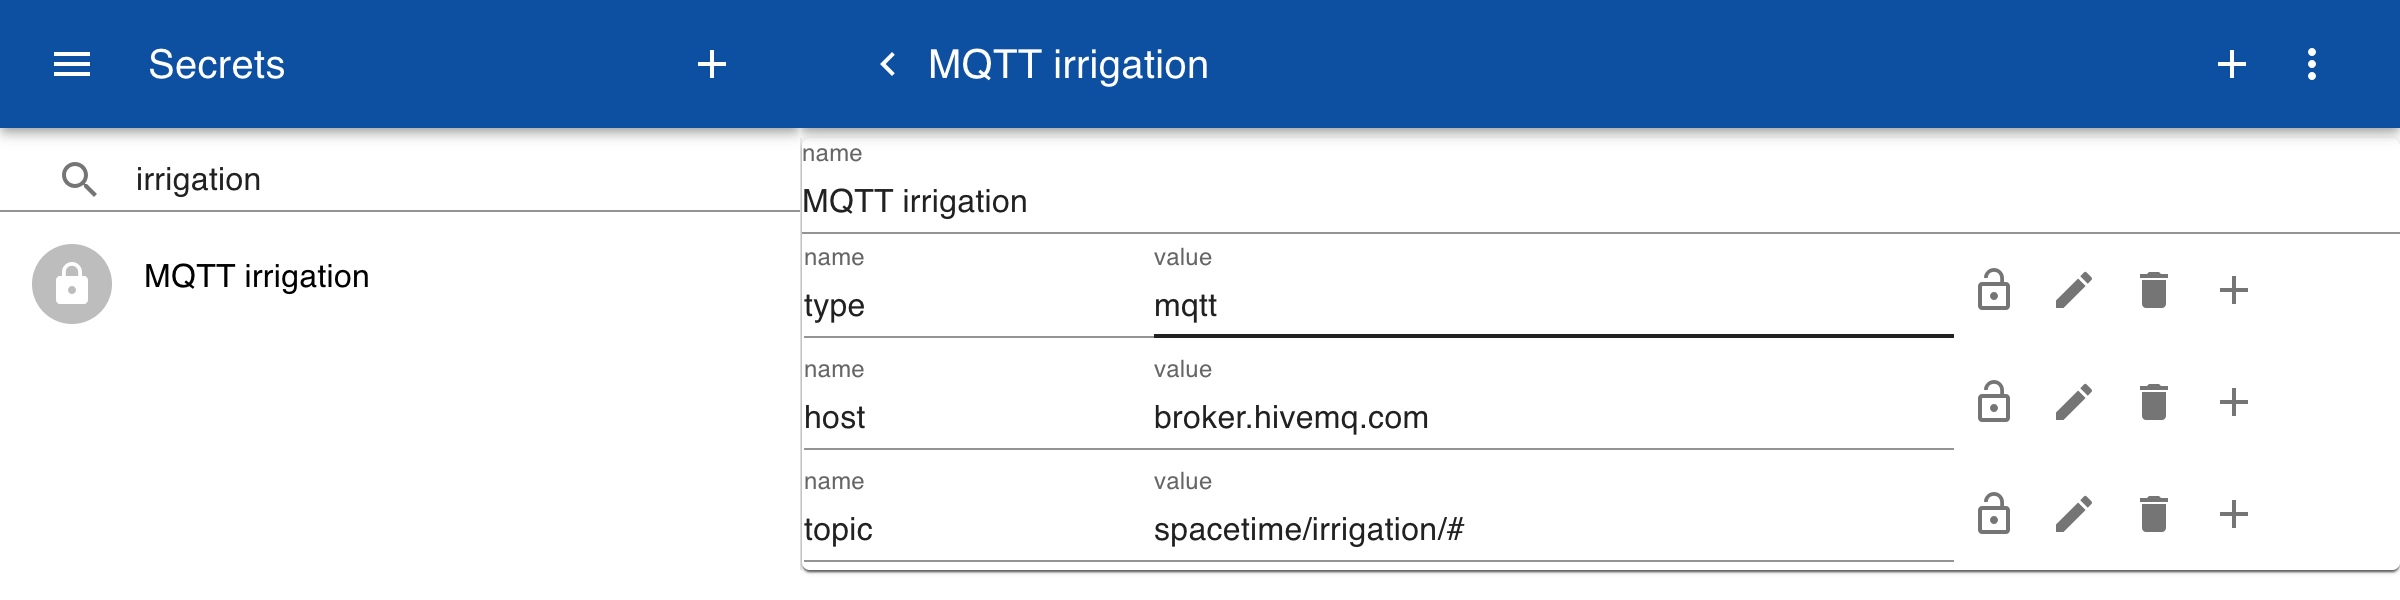Edit the type field with pencil icon
2400x600 pixels.
point(2074,291)
